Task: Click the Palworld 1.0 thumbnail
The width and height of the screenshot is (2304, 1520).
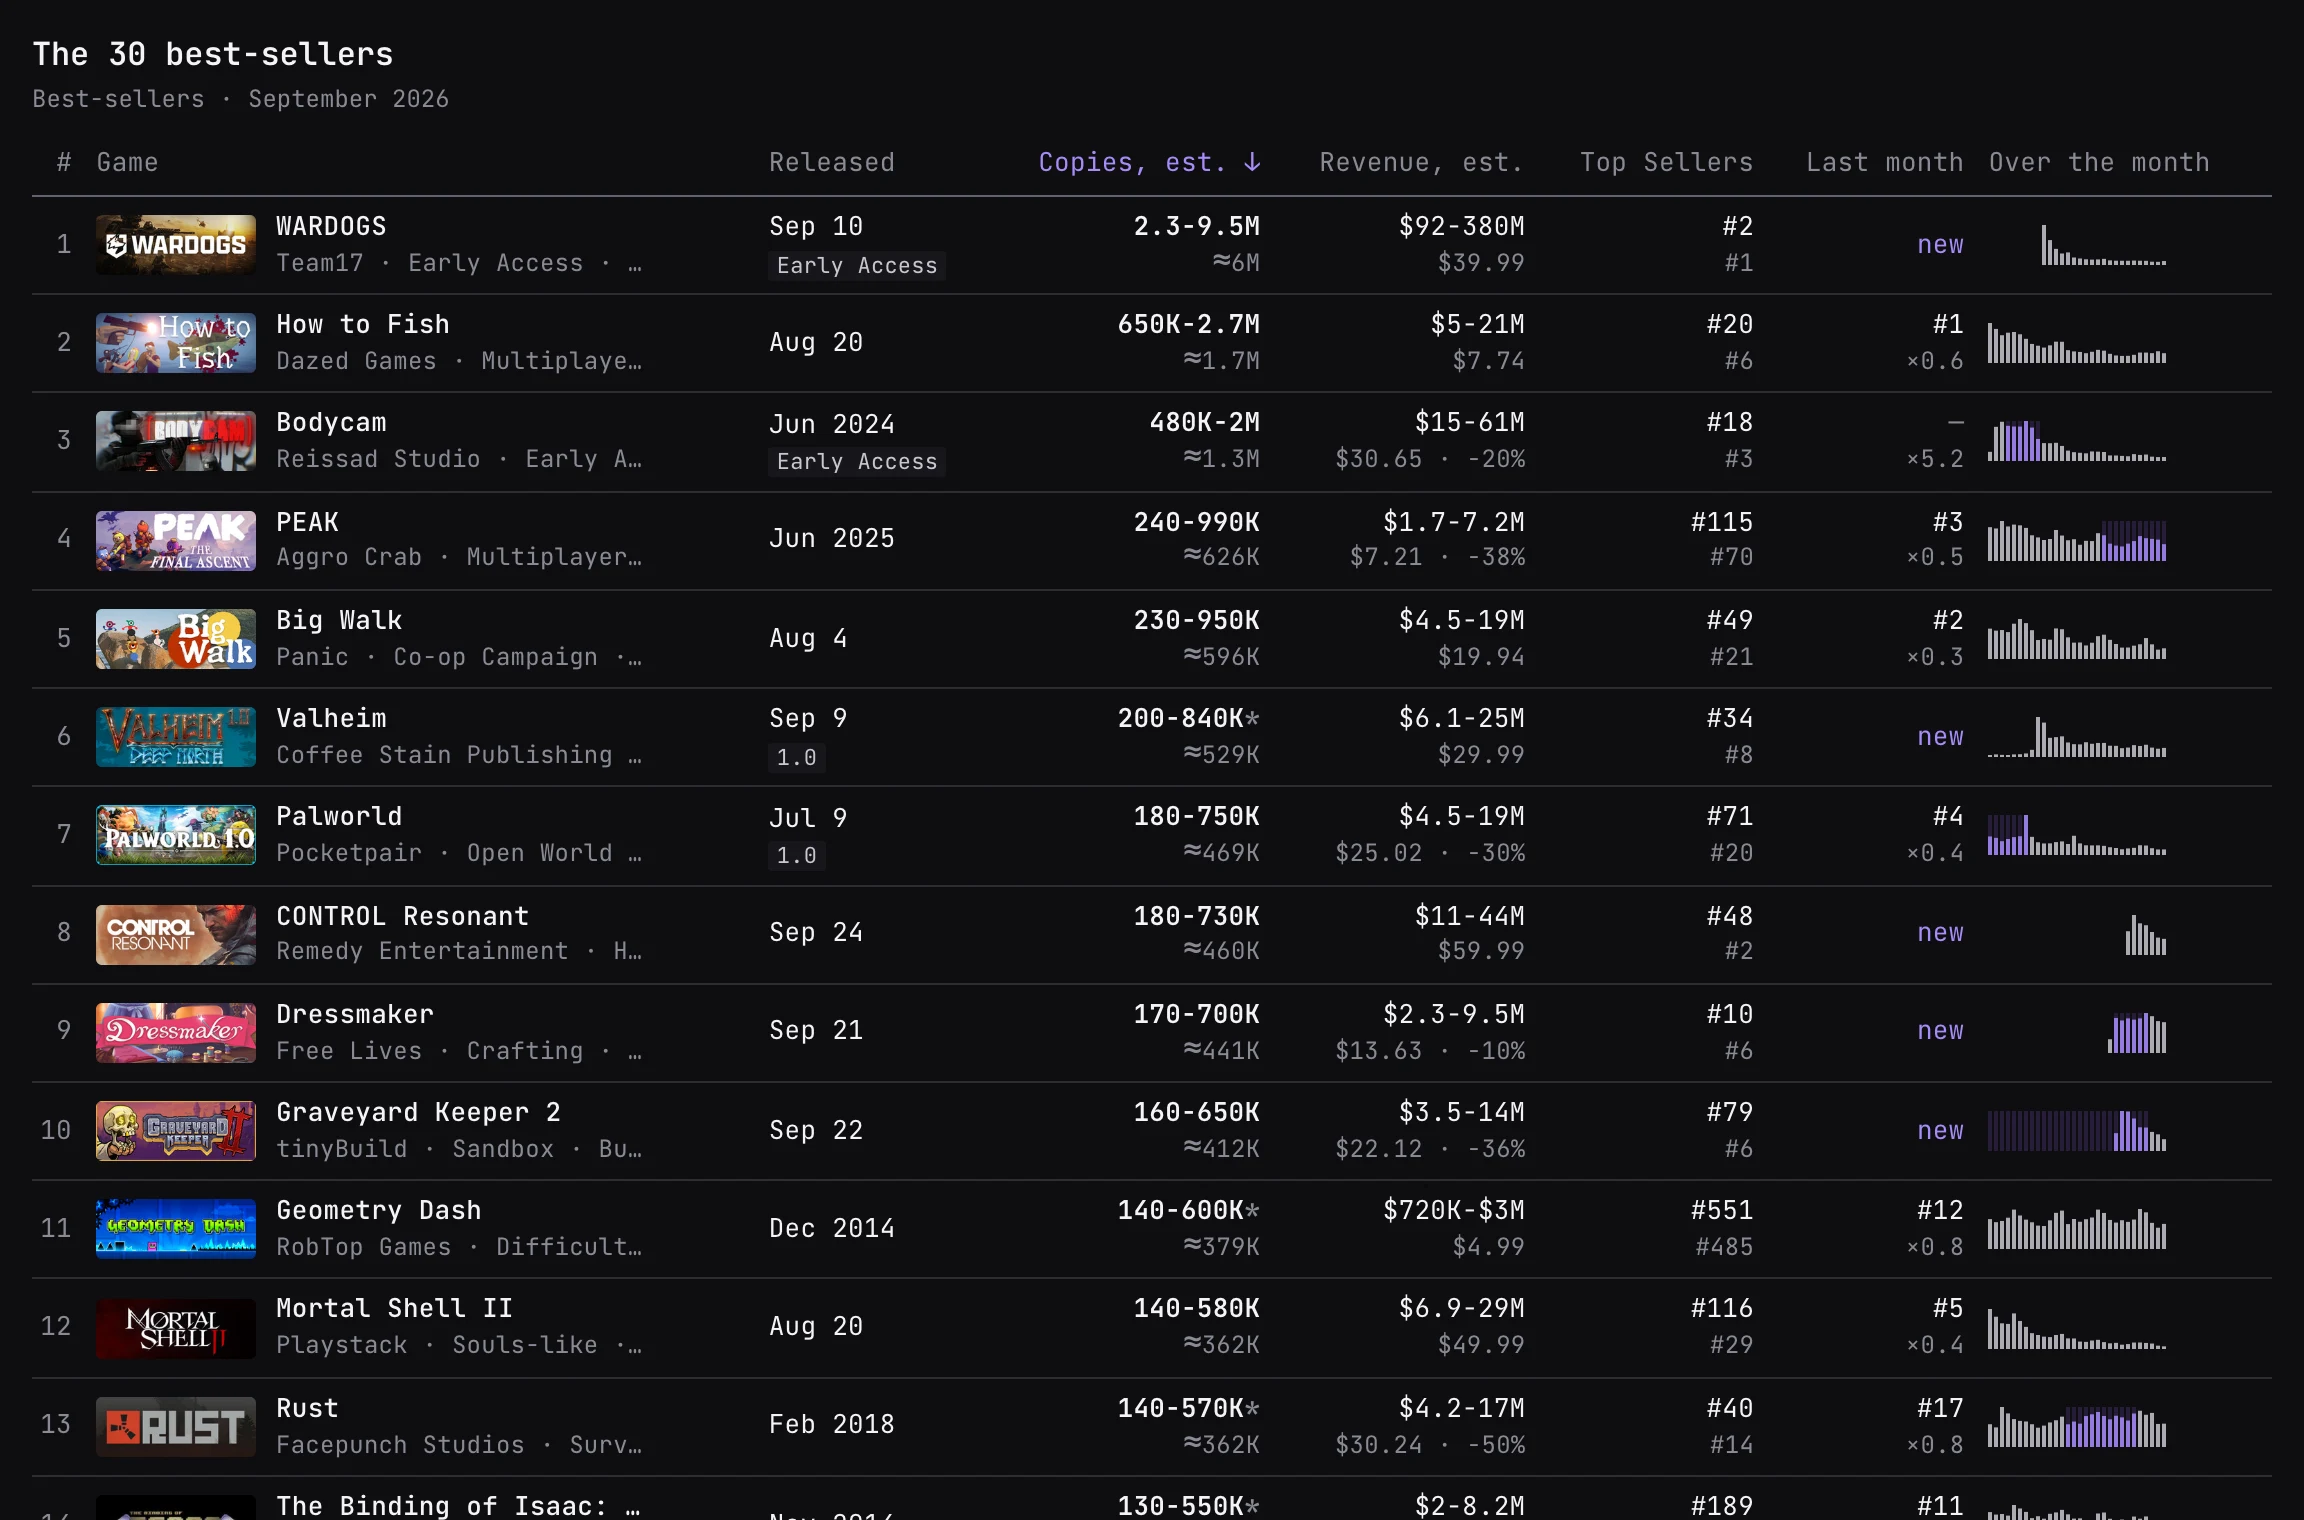Action: (176, 835)
